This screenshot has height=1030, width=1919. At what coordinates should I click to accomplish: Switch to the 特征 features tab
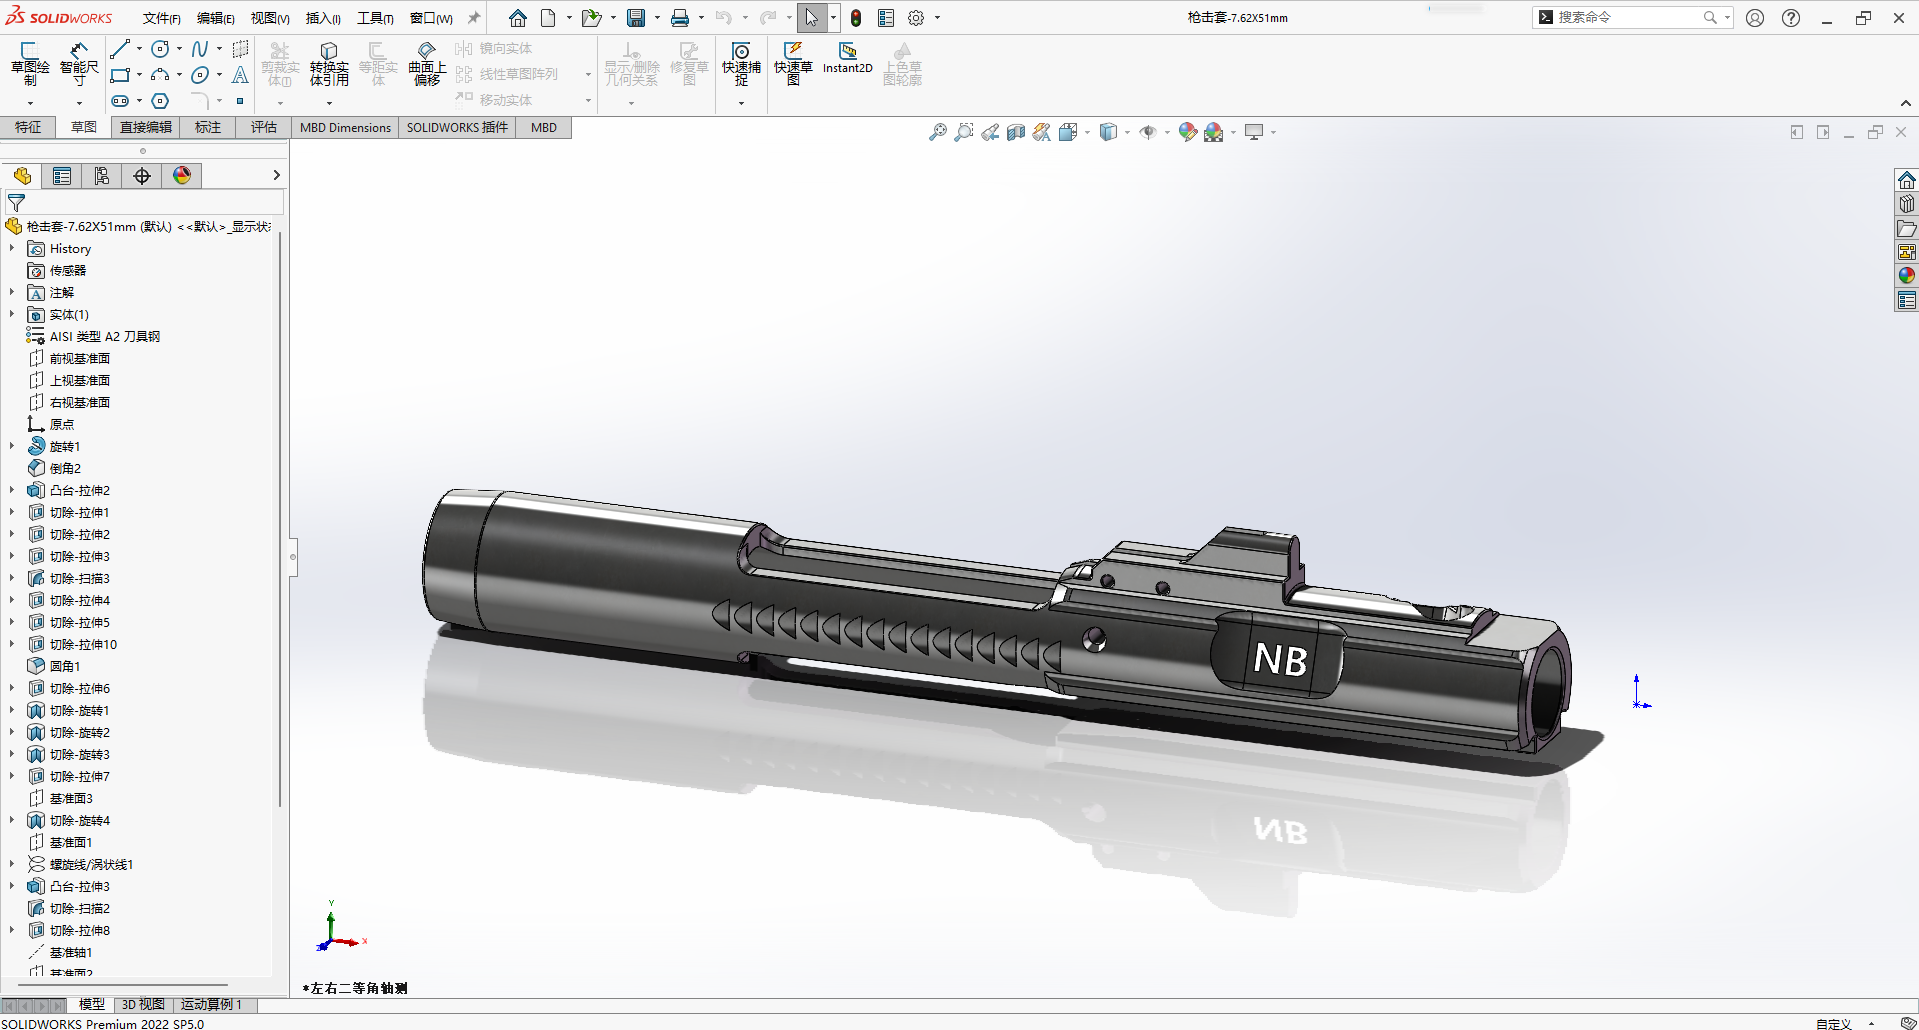[28, 127]
